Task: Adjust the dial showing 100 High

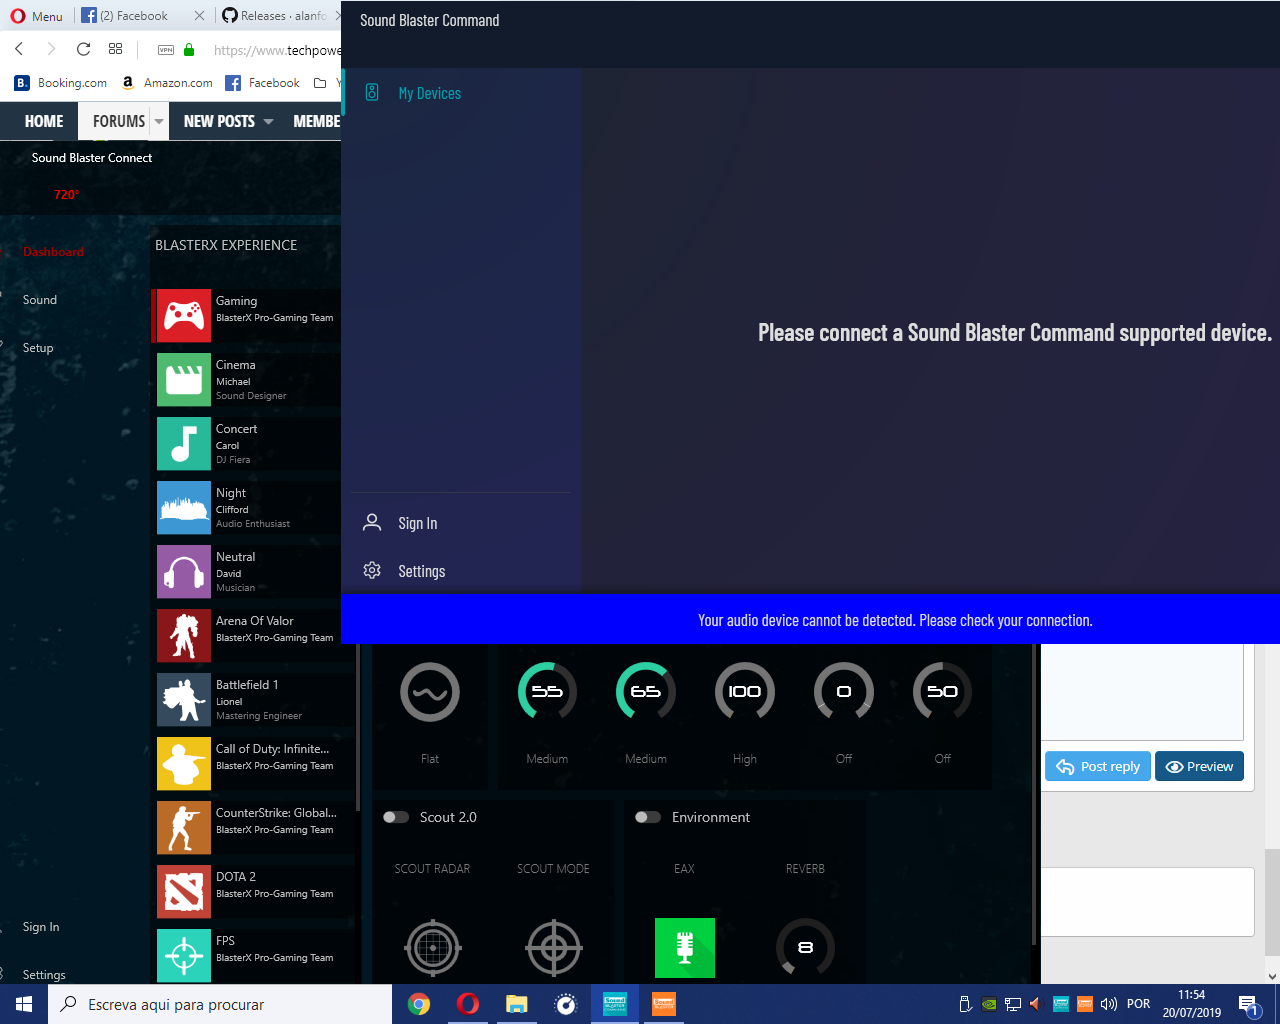Action: 745,692
